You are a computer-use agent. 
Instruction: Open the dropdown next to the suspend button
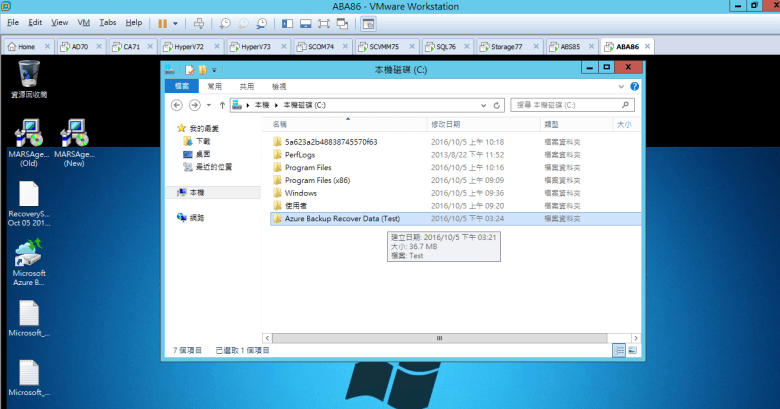(176, 22)
